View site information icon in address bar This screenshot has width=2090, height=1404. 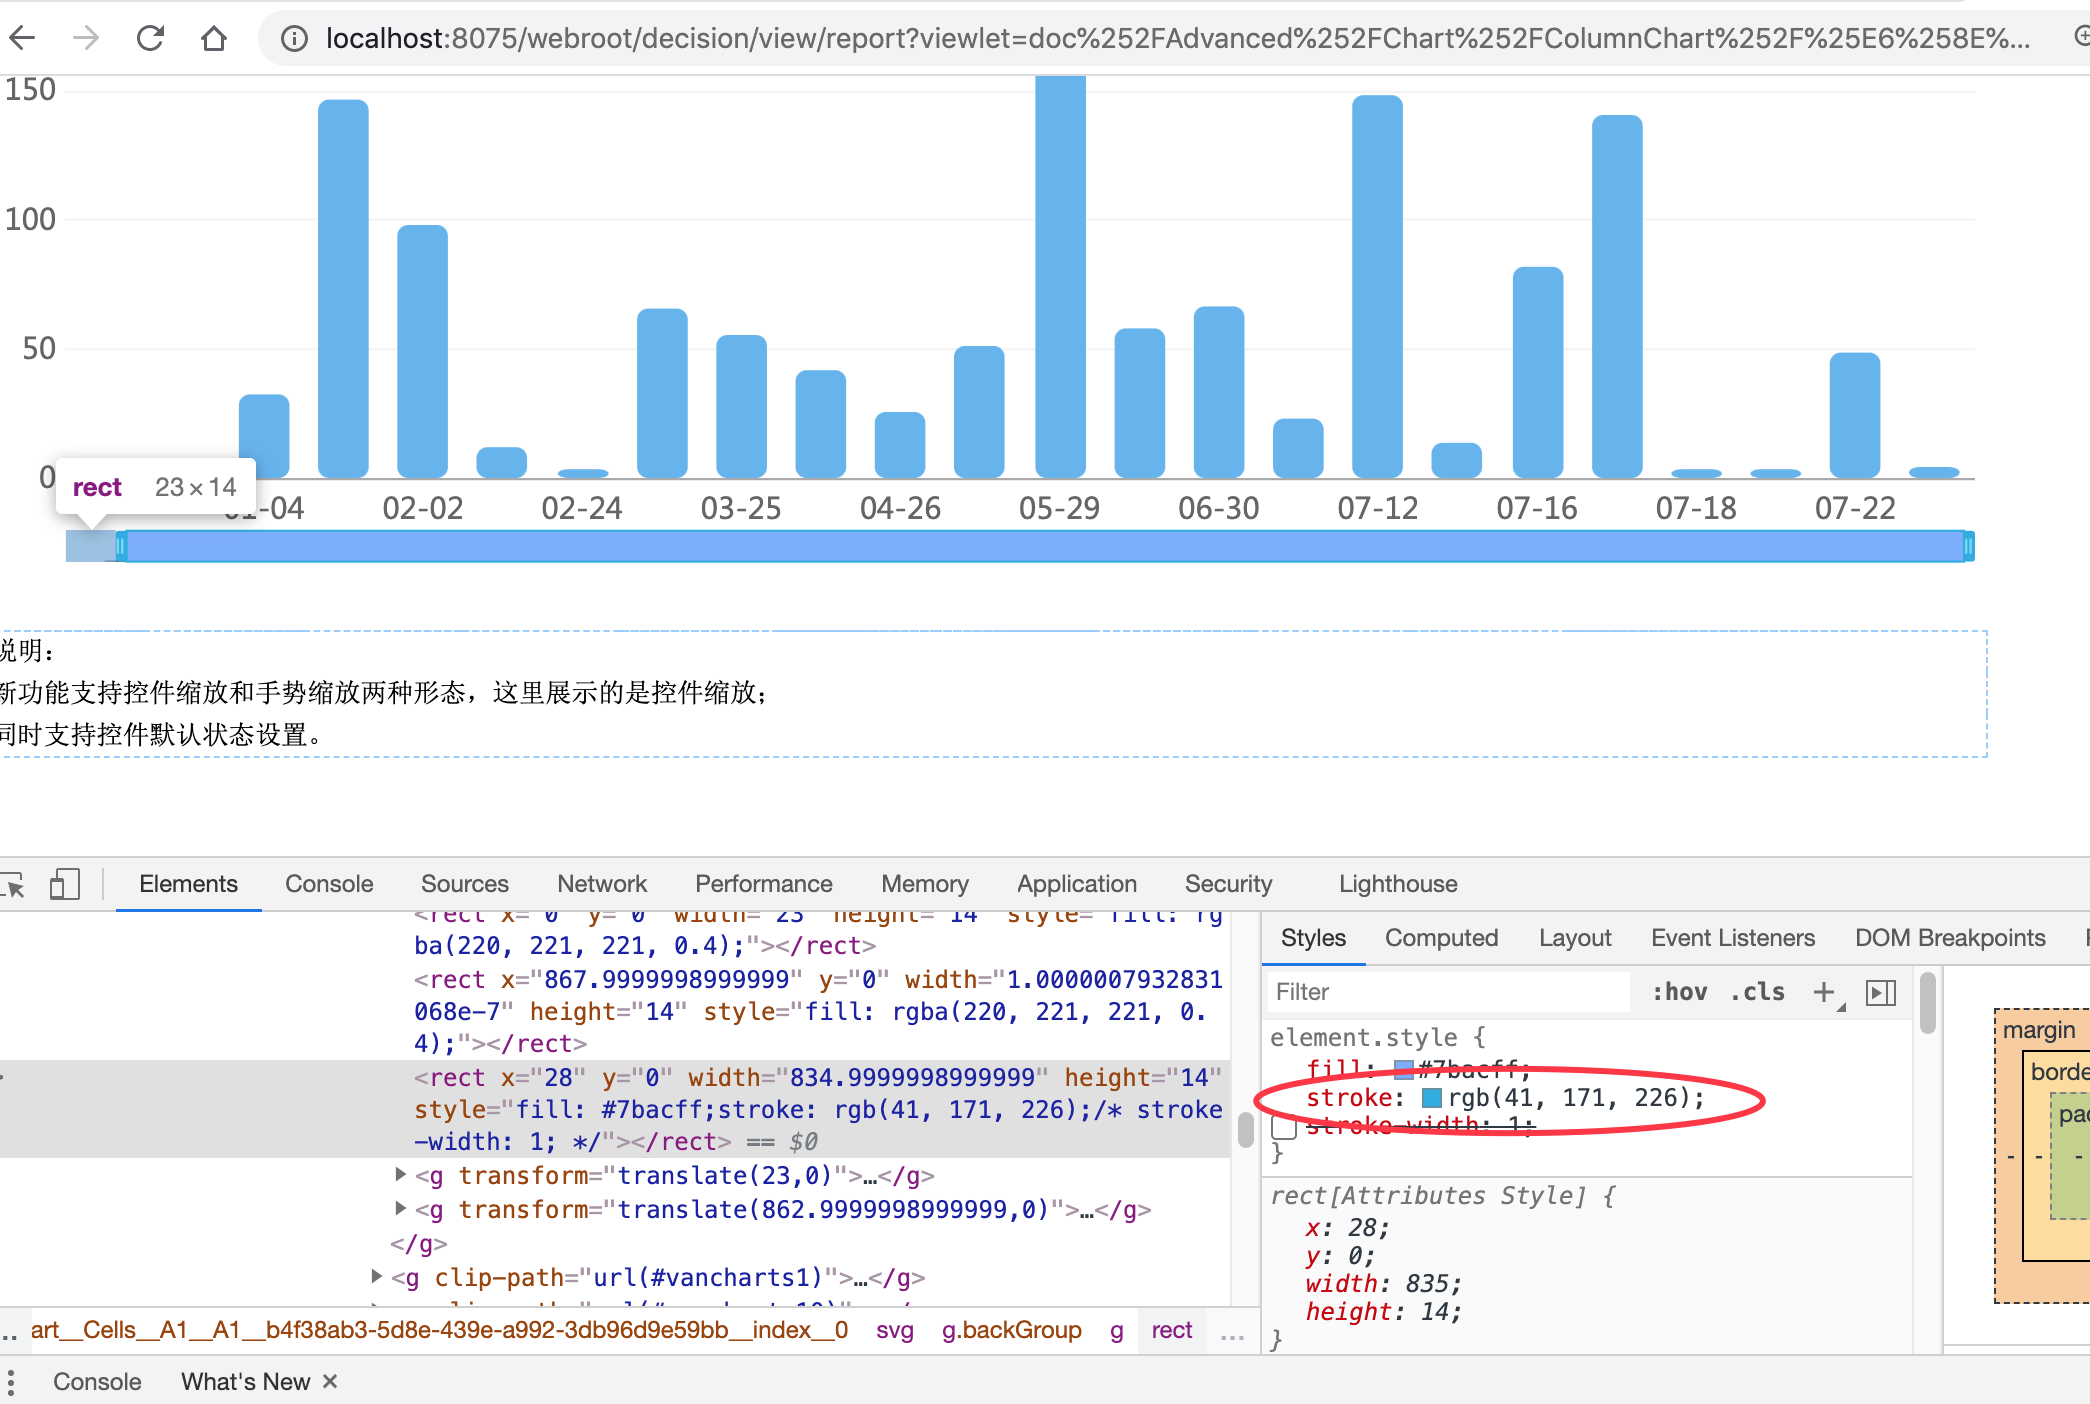click(x=293, y=38)
